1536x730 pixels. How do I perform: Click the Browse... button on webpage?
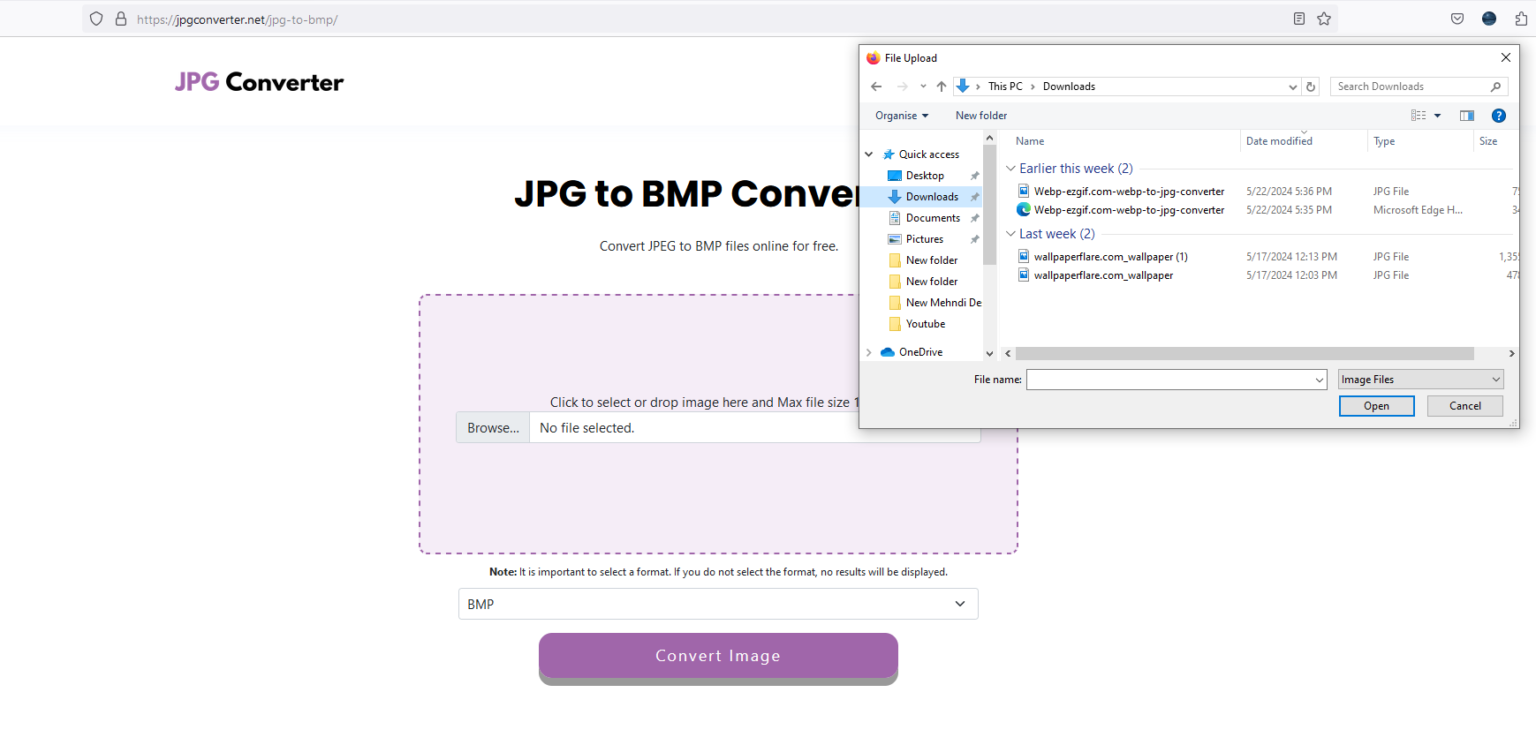click(x=493, y=428)
